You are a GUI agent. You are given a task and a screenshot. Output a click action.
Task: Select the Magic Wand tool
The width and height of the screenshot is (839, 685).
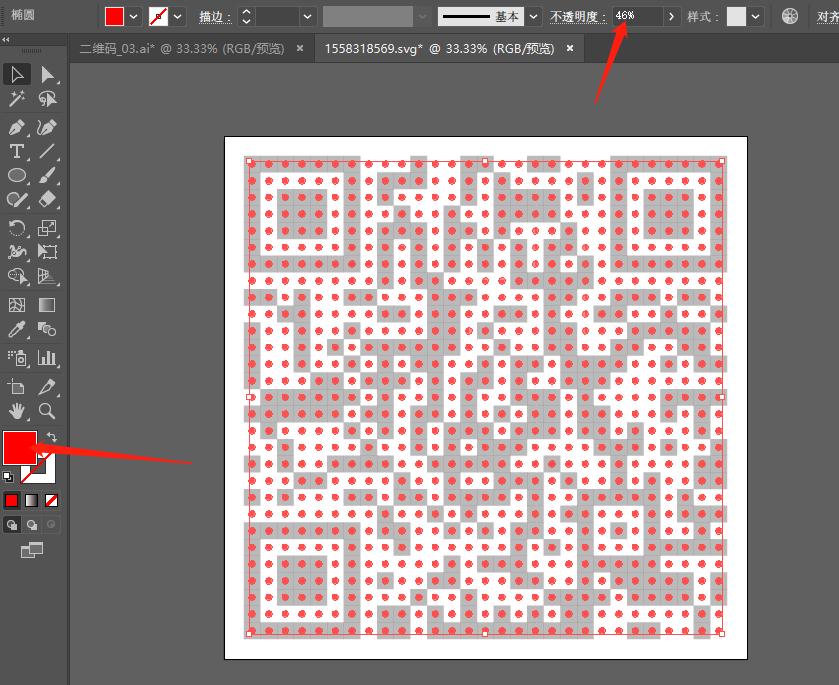17,98
